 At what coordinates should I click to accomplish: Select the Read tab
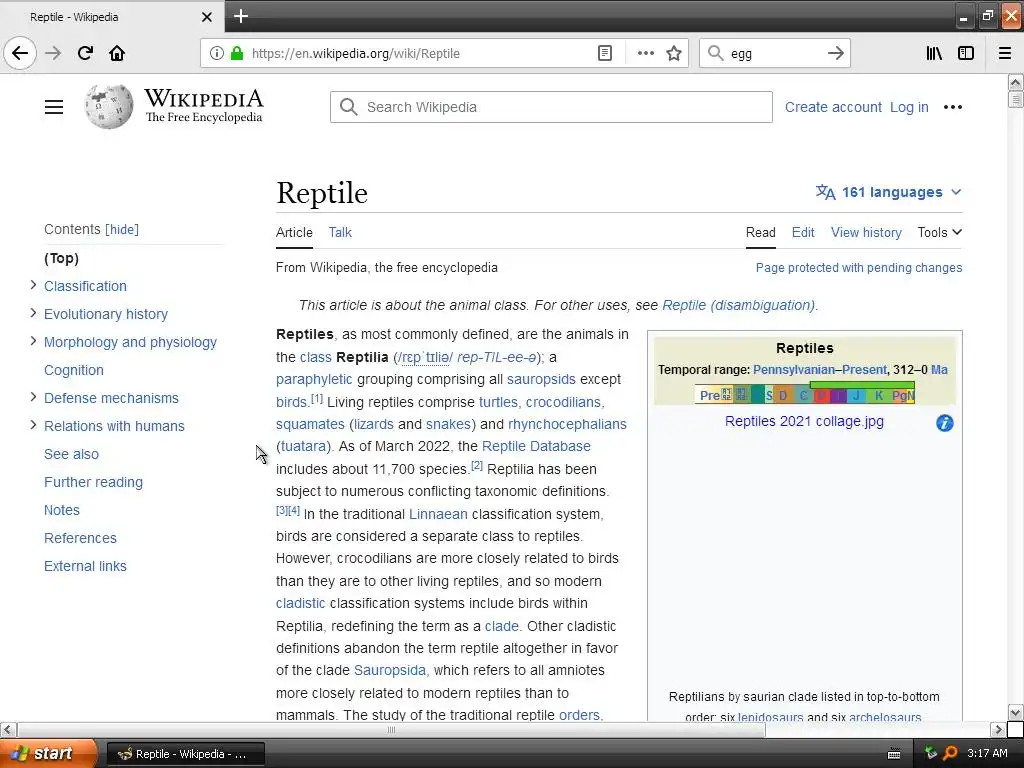(760, 232)
